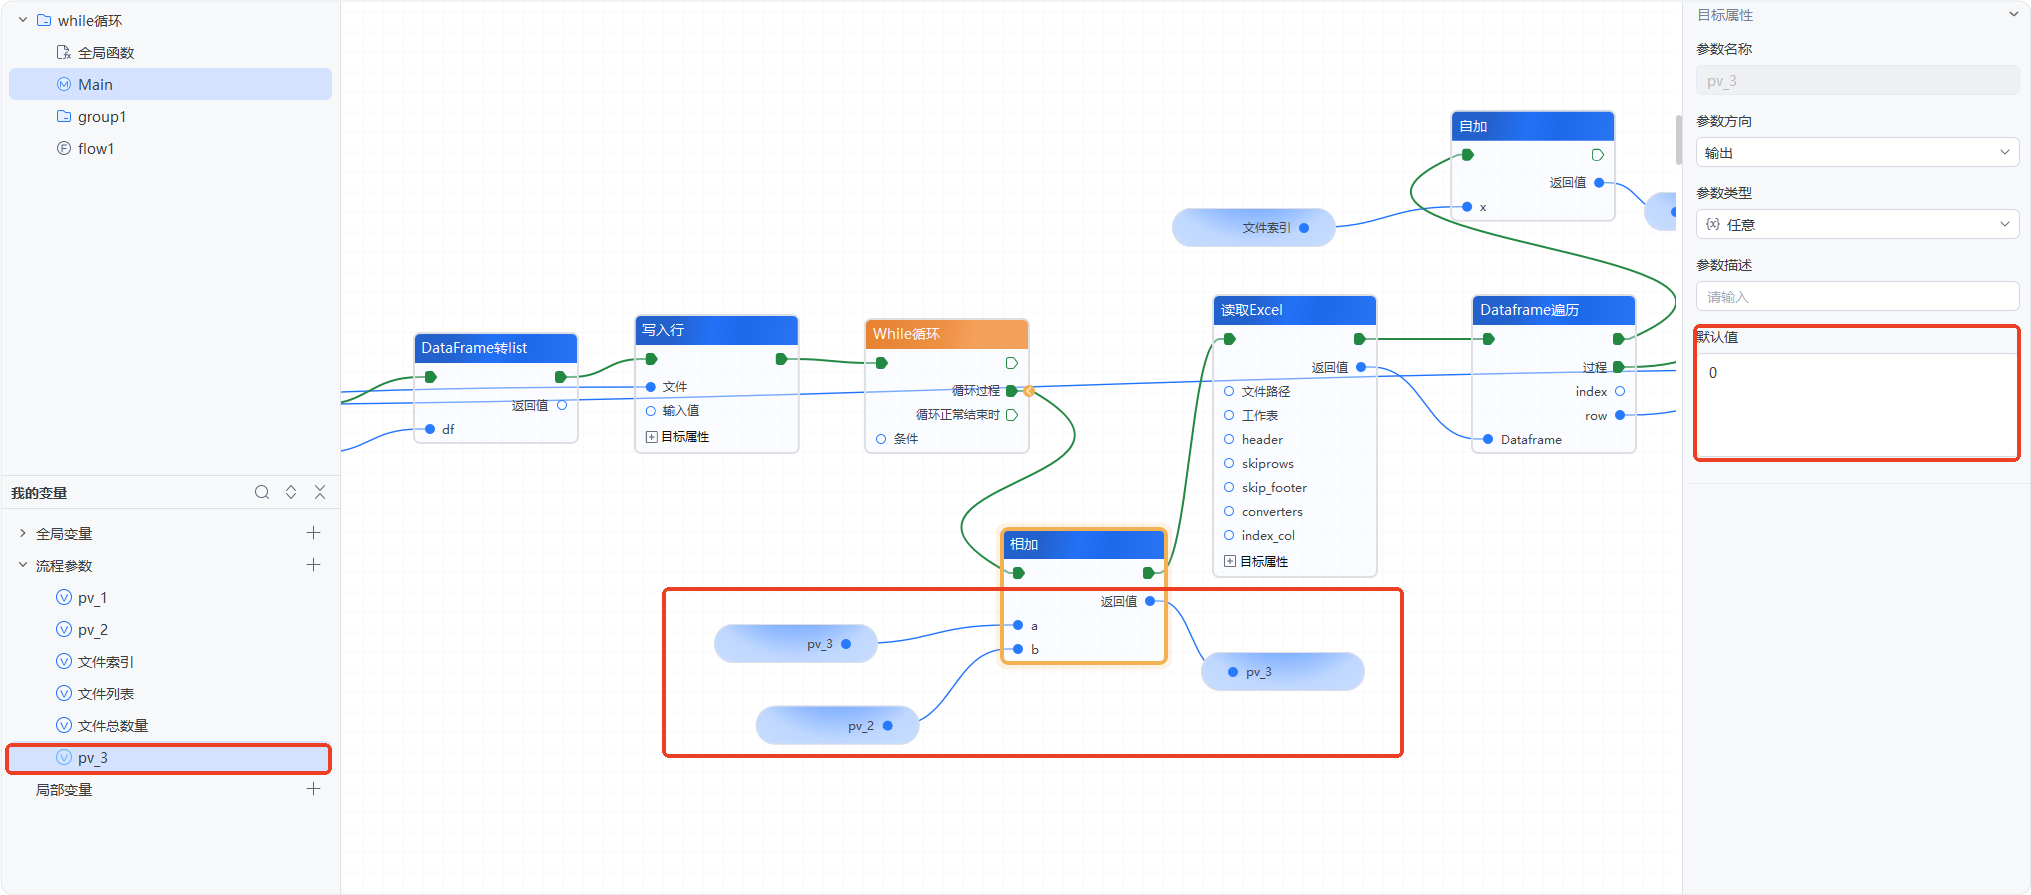
Task: Click the expand-collapse arrows icon beside search
Action: point(291,492)
